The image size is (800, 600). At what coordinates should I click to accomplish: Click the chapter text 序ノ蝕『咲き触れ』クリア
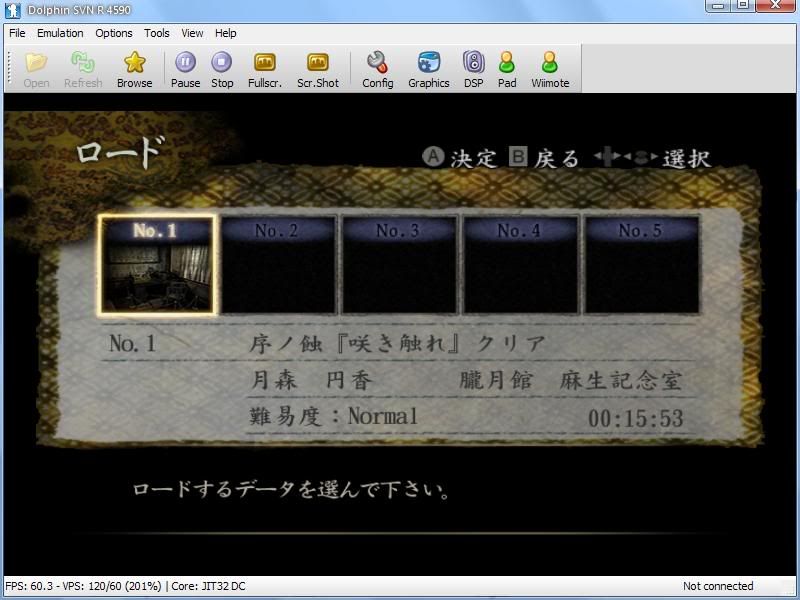[397, 344]
